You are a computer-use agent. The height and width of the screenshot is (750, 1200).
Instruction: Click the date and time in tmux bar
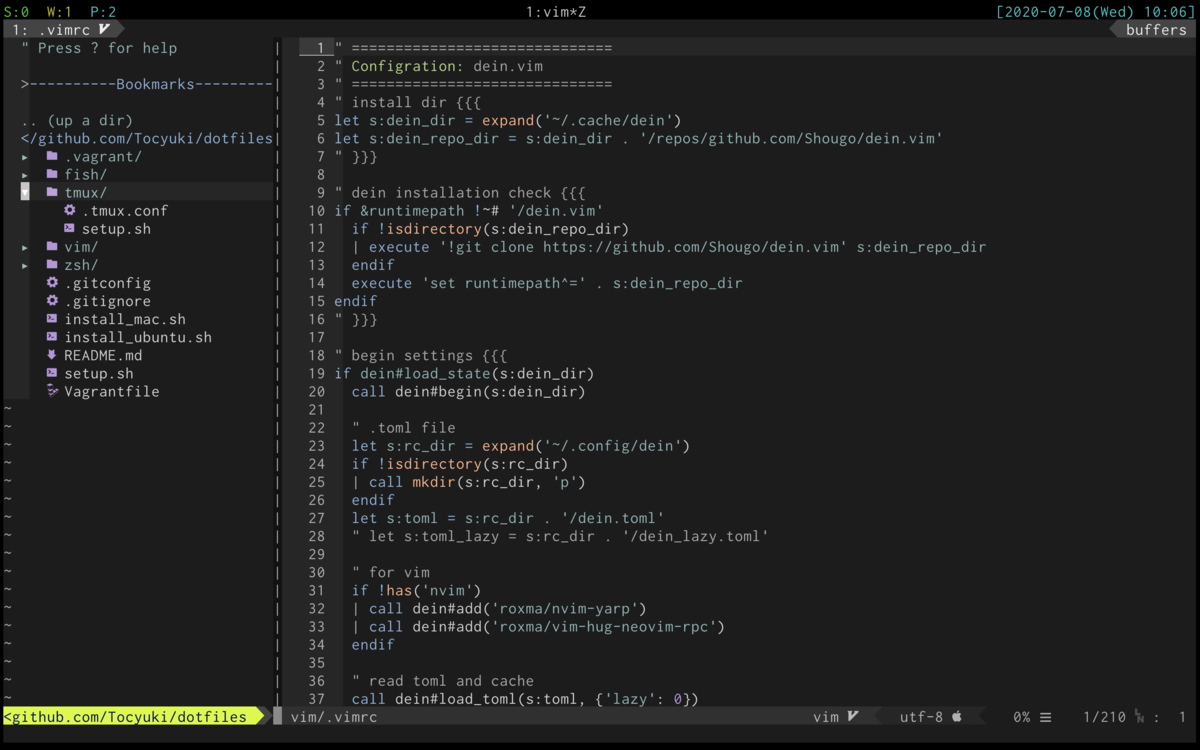(x=1095, y=12)
